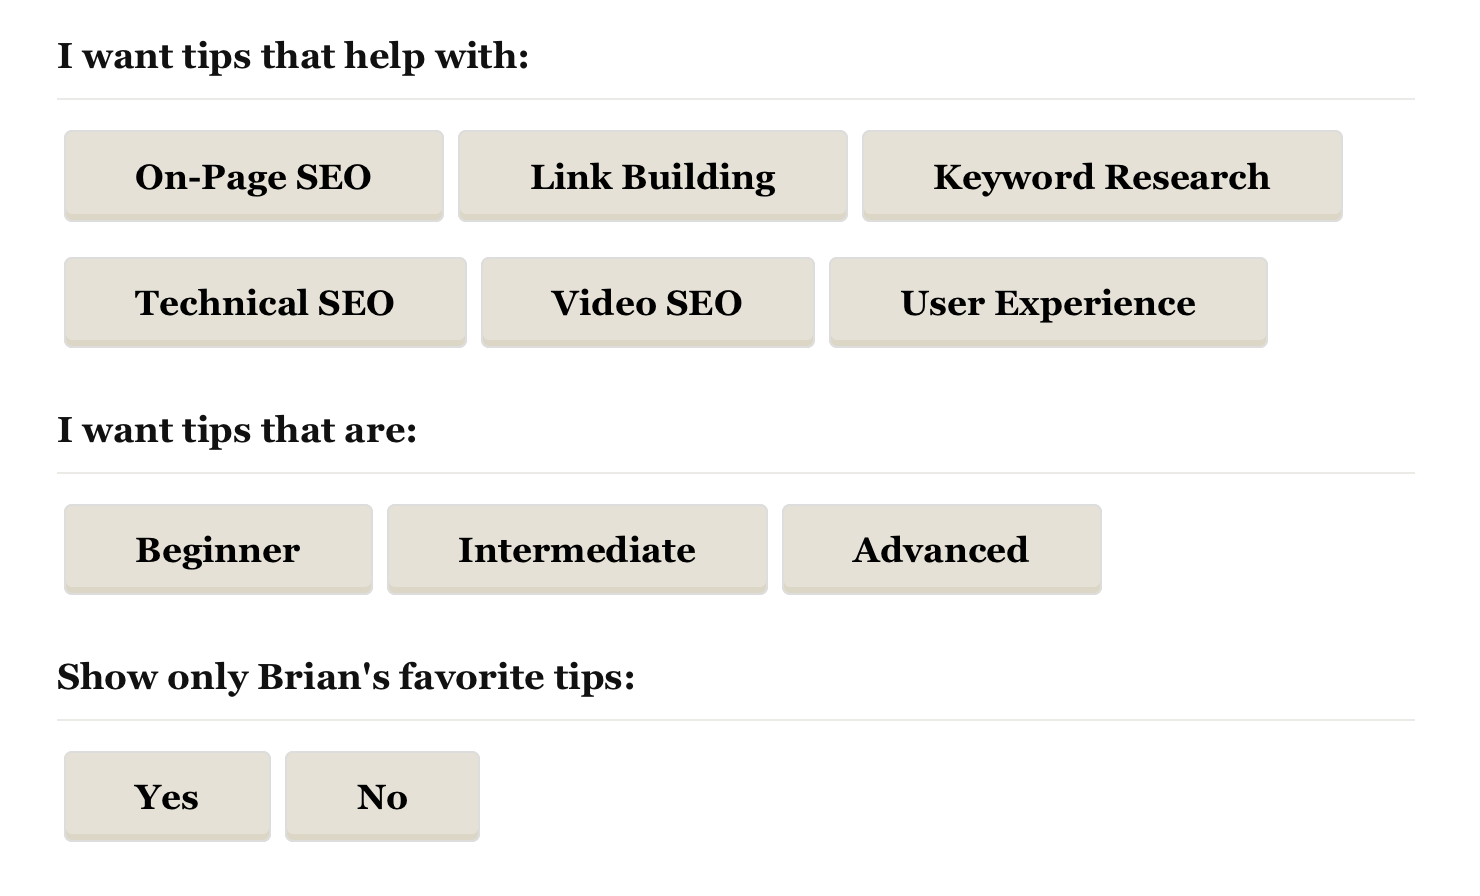Select the On-Page SEO filter
1480x896 pixels.
point(253,176)
